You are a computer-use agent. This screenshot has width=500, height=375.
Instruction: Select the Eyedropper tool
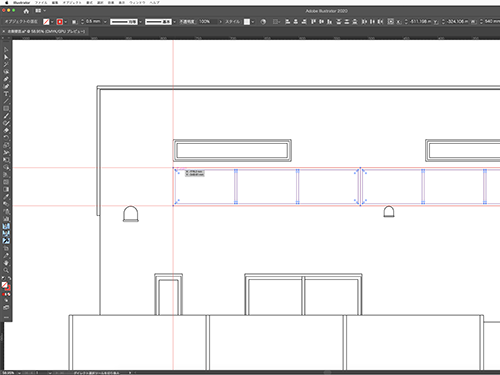(x=6, y=197)
